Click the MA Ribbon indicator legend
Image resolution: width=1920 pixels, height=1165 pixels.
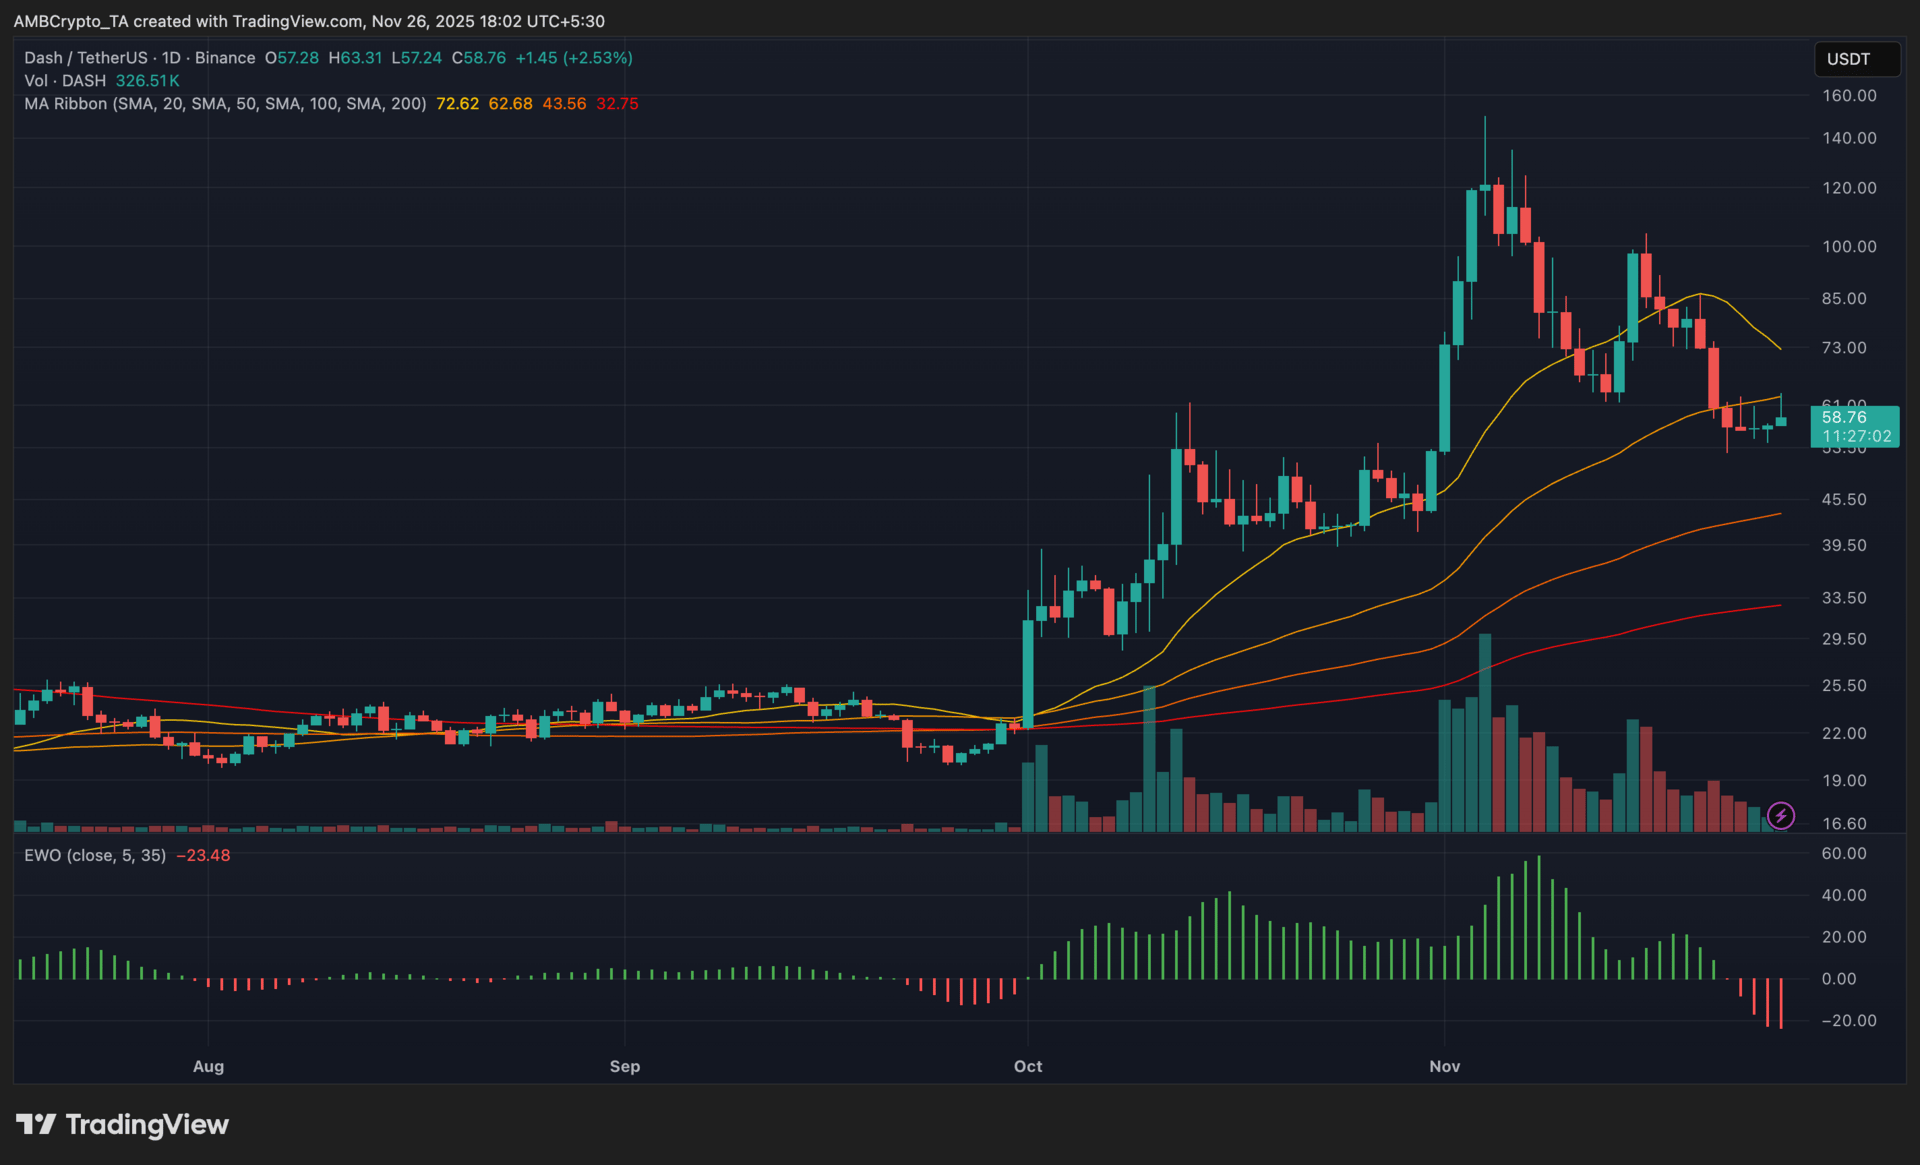click(225, 104)
